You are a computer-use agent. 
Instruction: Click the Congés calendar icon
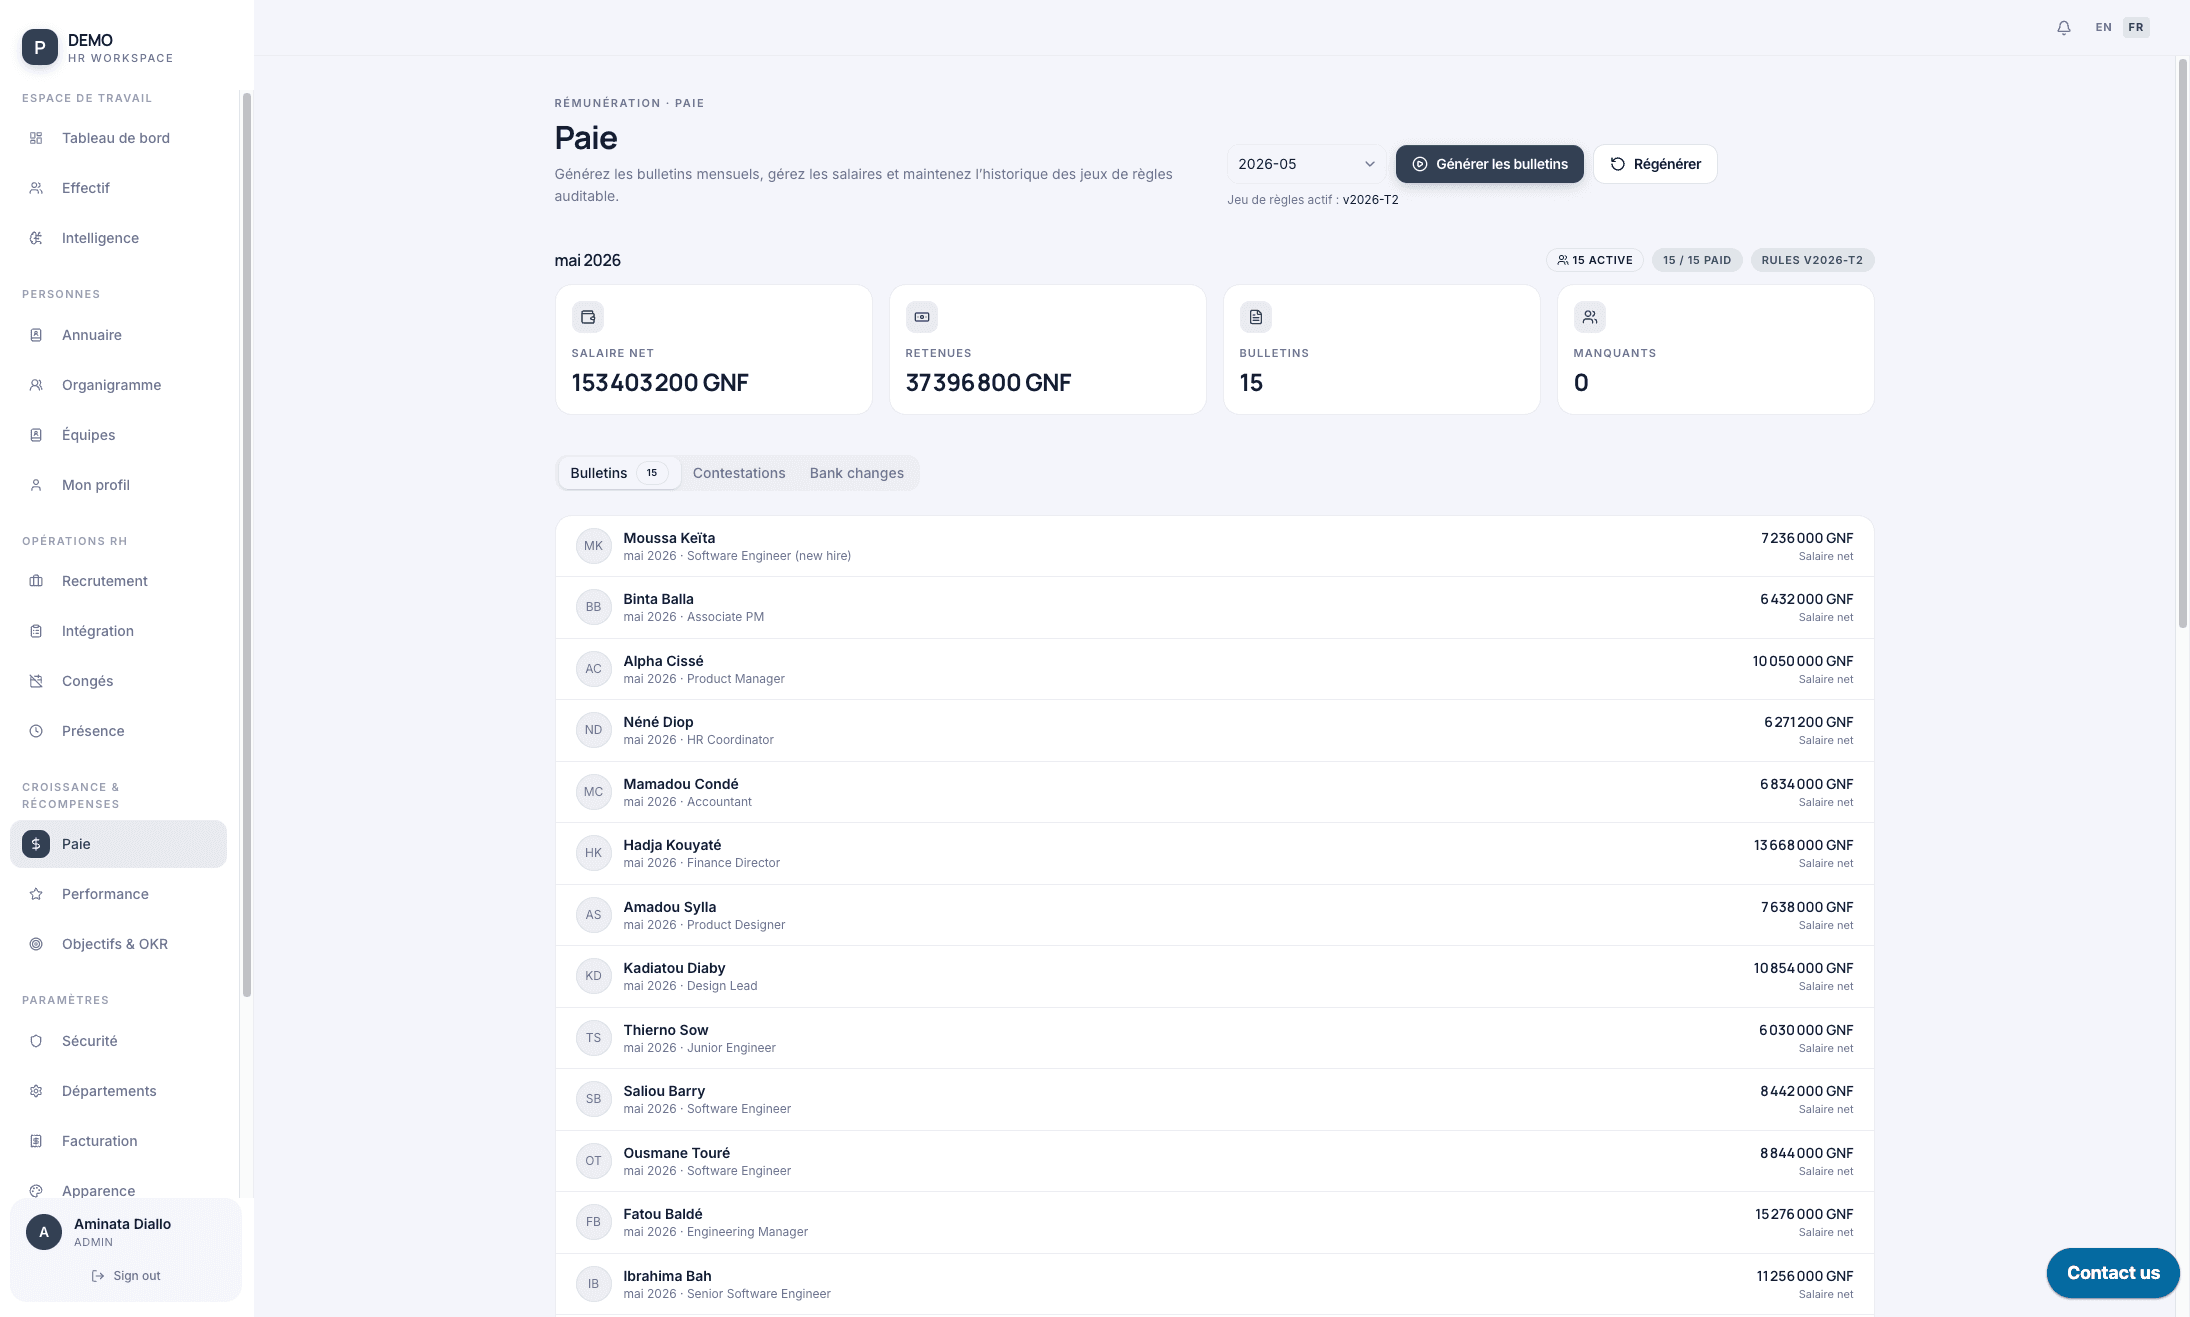36,681
